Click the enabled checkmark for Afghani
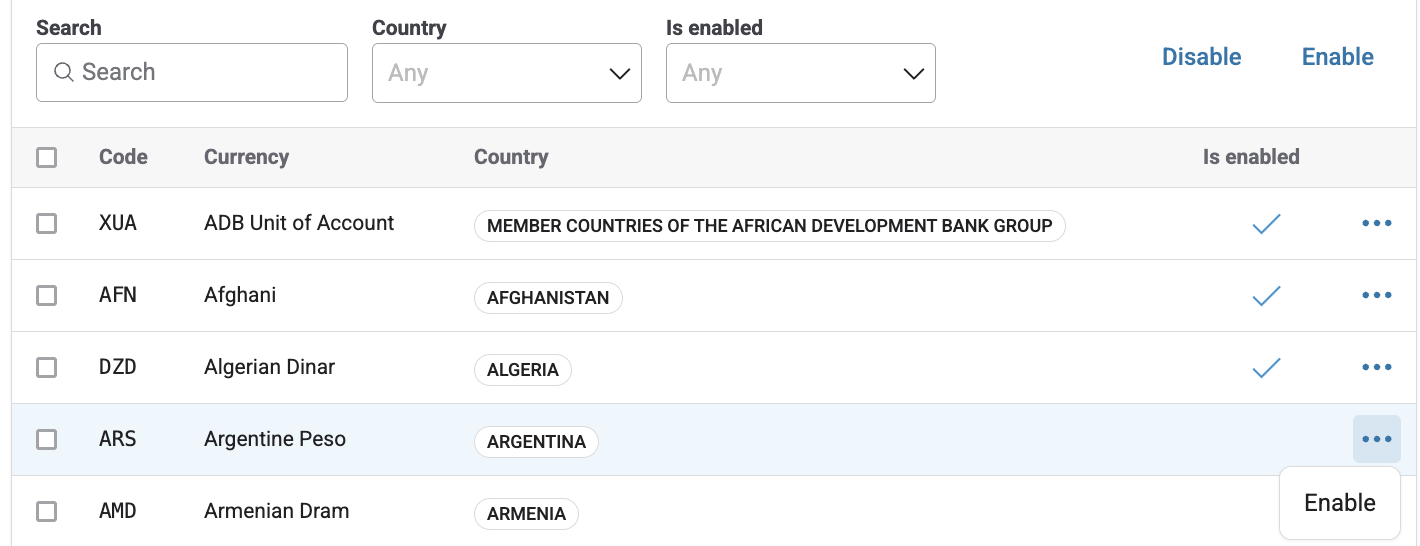The image size is (1420, 546). pos(1266,296)
